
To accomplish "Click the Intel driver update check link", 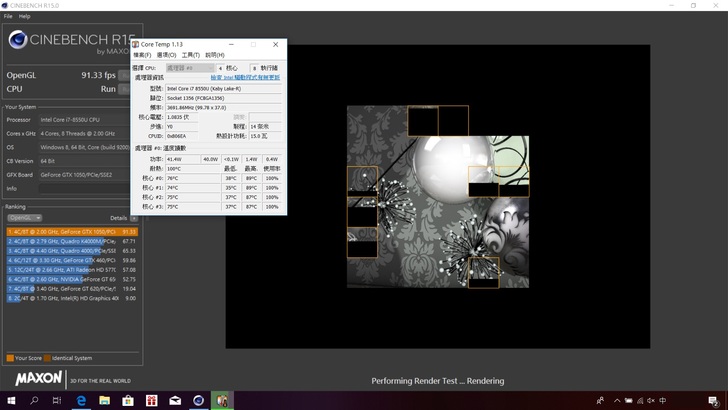I will pyautogui.click(x=246, y=78).
